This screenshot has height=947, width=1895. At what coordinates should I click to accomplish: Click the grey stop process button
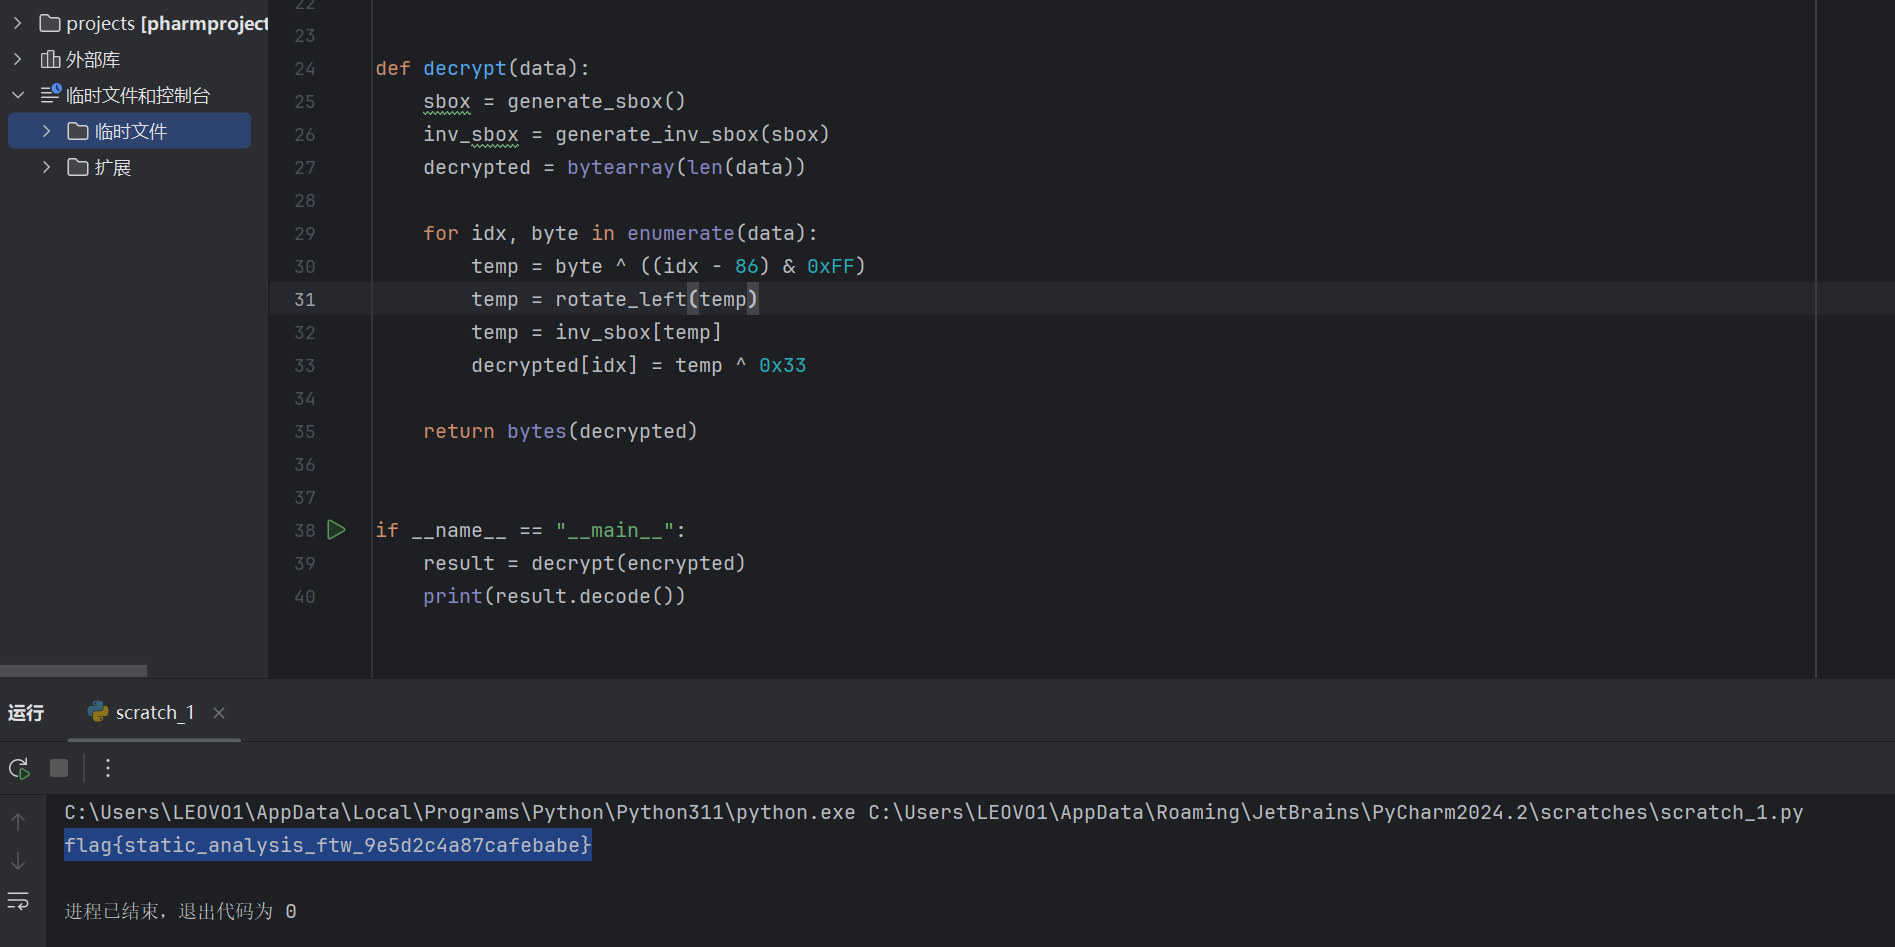click(x=59, y=768)
